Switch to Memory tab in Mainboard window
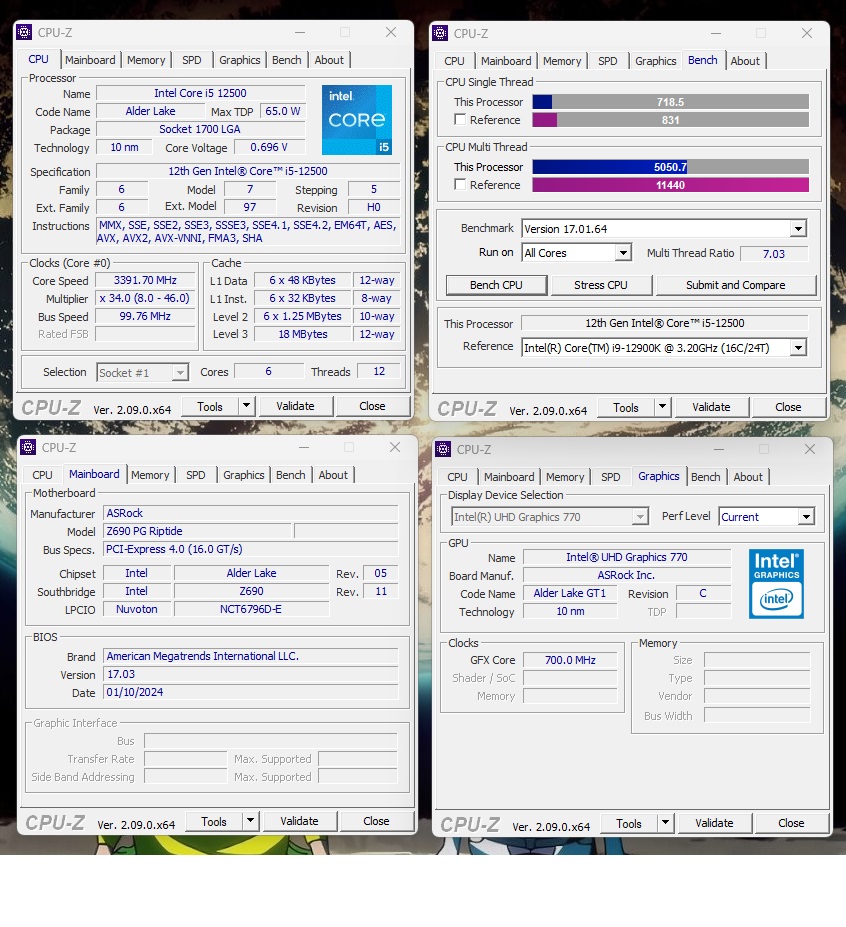Image resolution: width=846 pixels, height=927 pixels. (150, 475)
